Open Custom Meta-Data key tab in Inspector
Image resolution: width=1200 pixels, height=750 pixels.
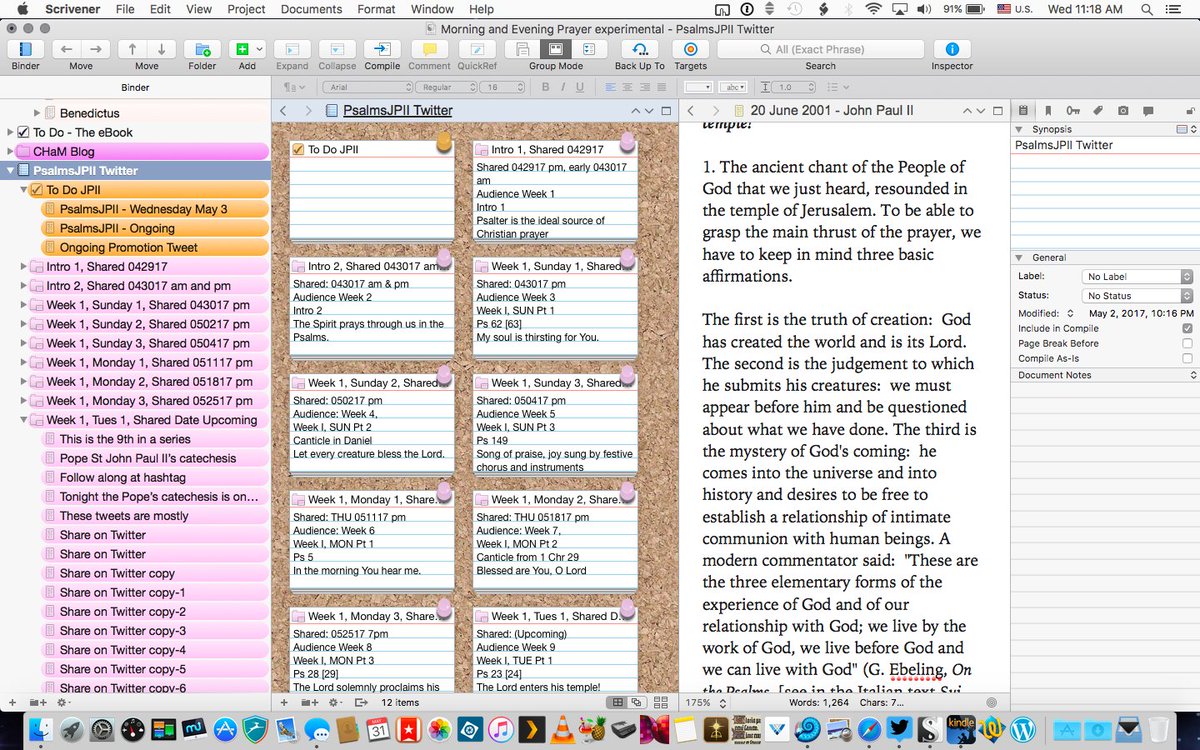pos(1073,110)
